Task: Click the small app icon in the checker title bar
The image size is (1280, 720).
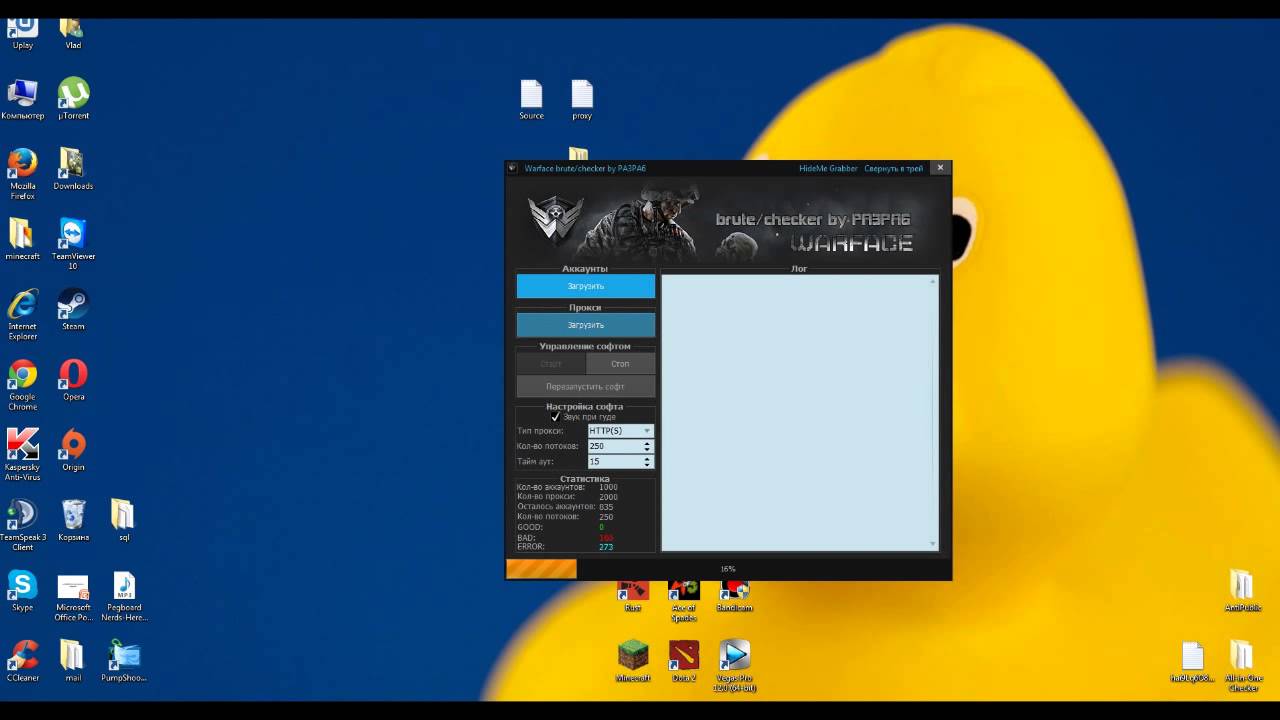Action: (513, 168)
